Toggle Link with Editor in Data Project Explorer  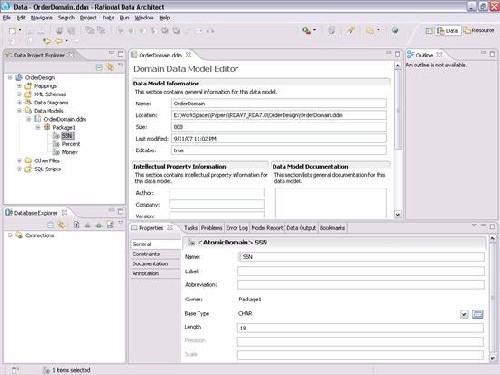[x=110, y=67]
